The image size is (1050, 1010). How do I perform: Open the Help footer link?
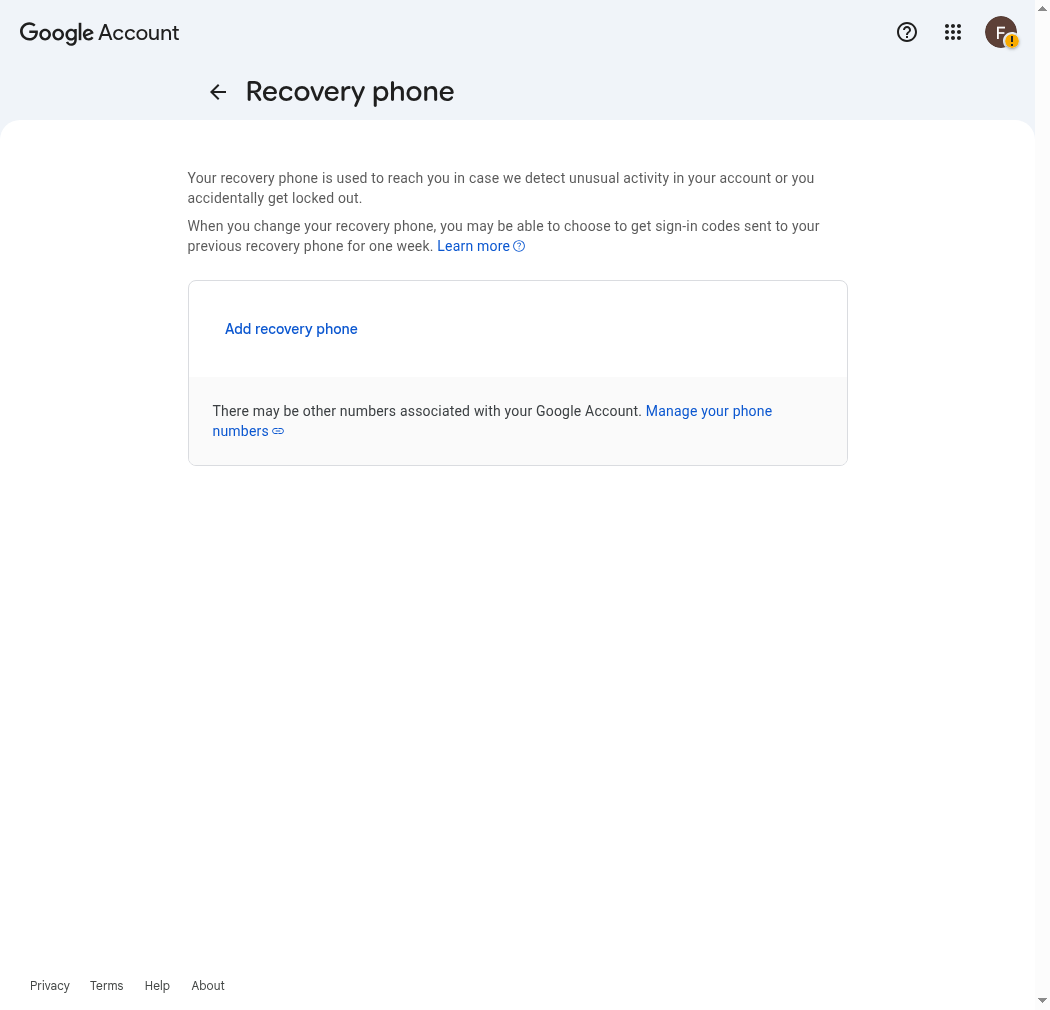pyautogui.click(x=157, y=985)
